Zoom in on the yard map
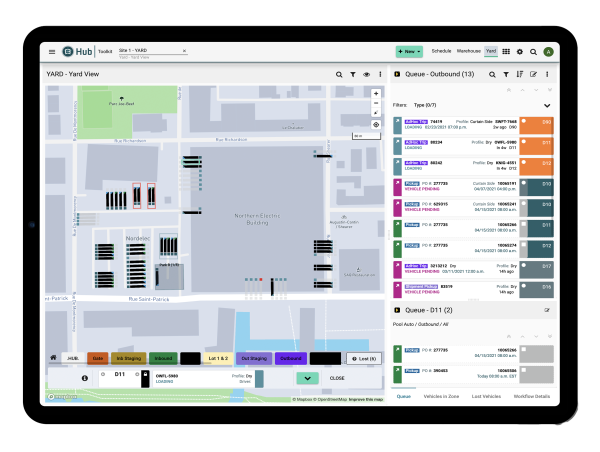The width and height of the screenshot is (600, 452). coord(376,94)
